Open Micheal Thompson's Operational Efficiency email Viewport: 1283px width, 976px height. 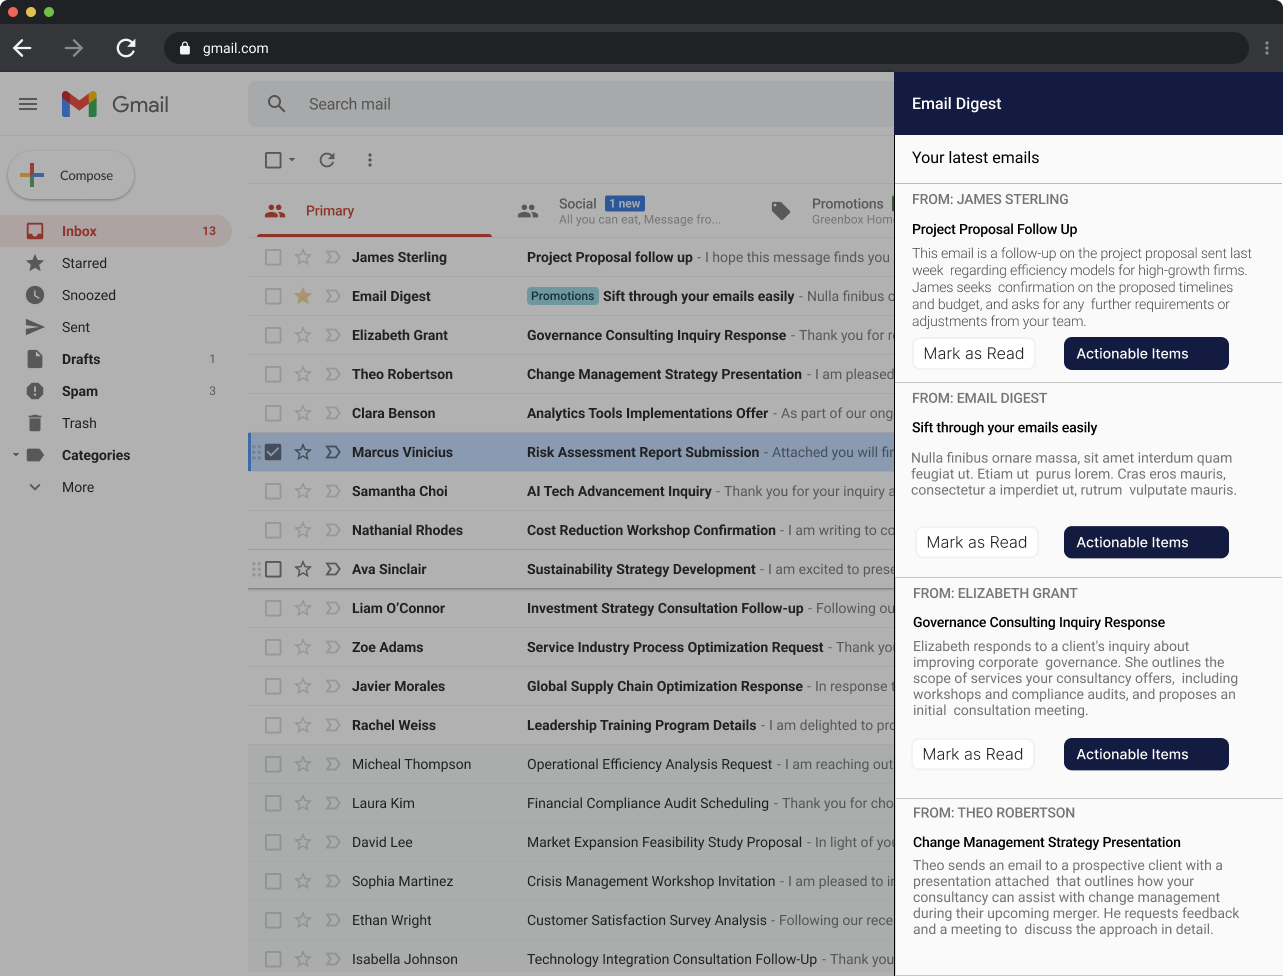(x=571, y=764)
